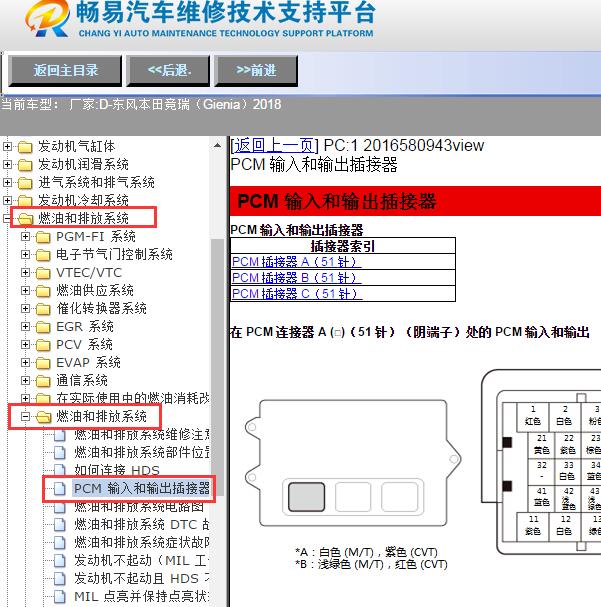601x607 pixels.
Task: Select the 燃油和排放系统部件位置 tree item
Action: (x=142, y=453)
